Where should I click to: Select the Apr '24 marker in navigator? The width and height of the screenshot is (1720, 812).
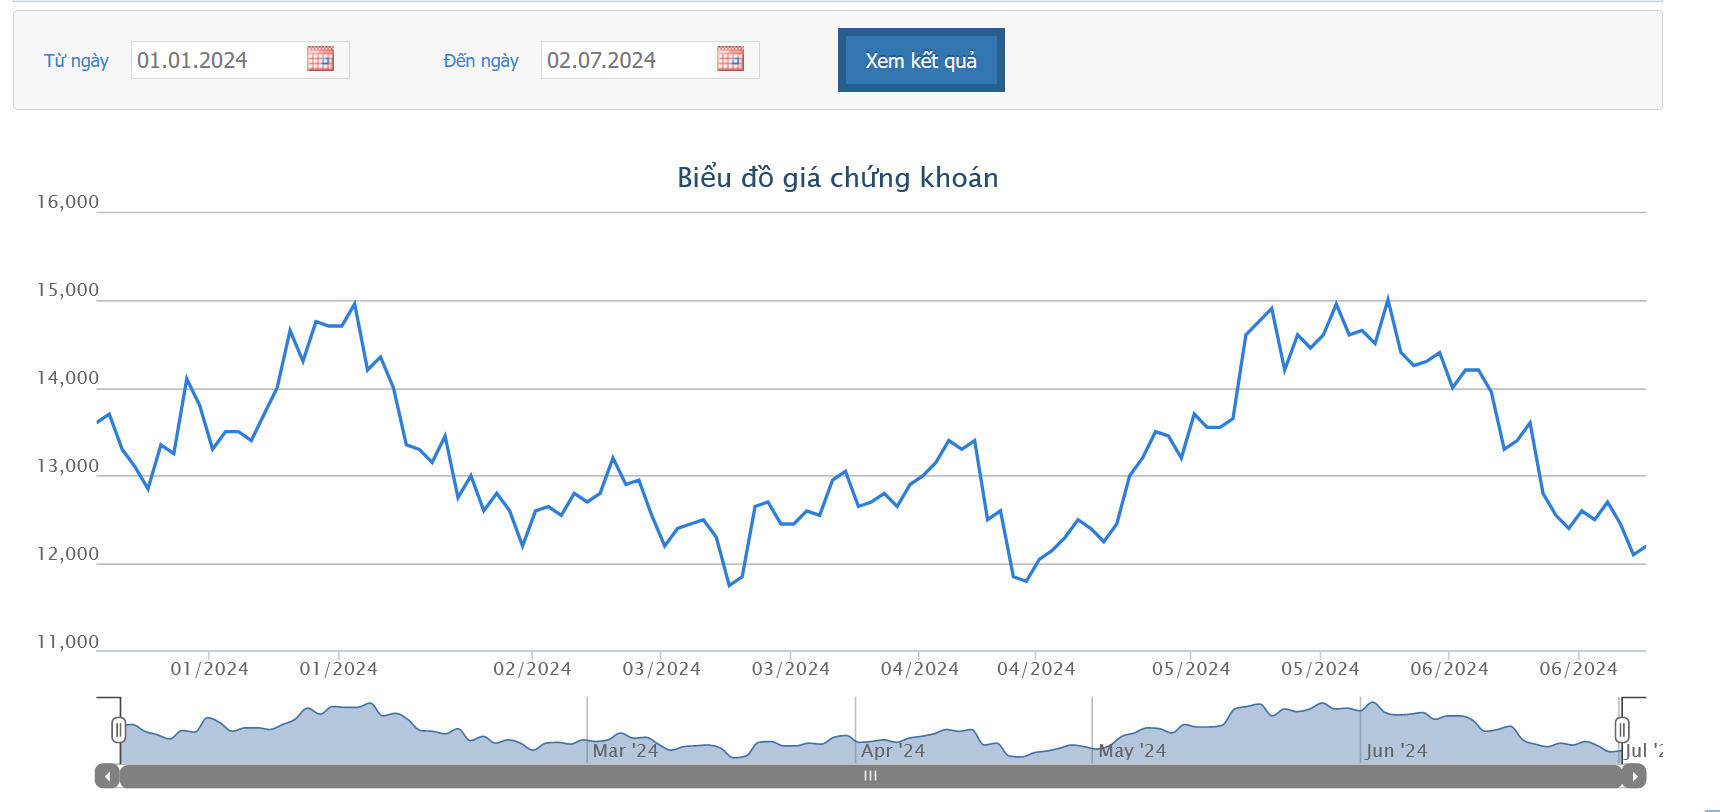(x=893, y=750)
